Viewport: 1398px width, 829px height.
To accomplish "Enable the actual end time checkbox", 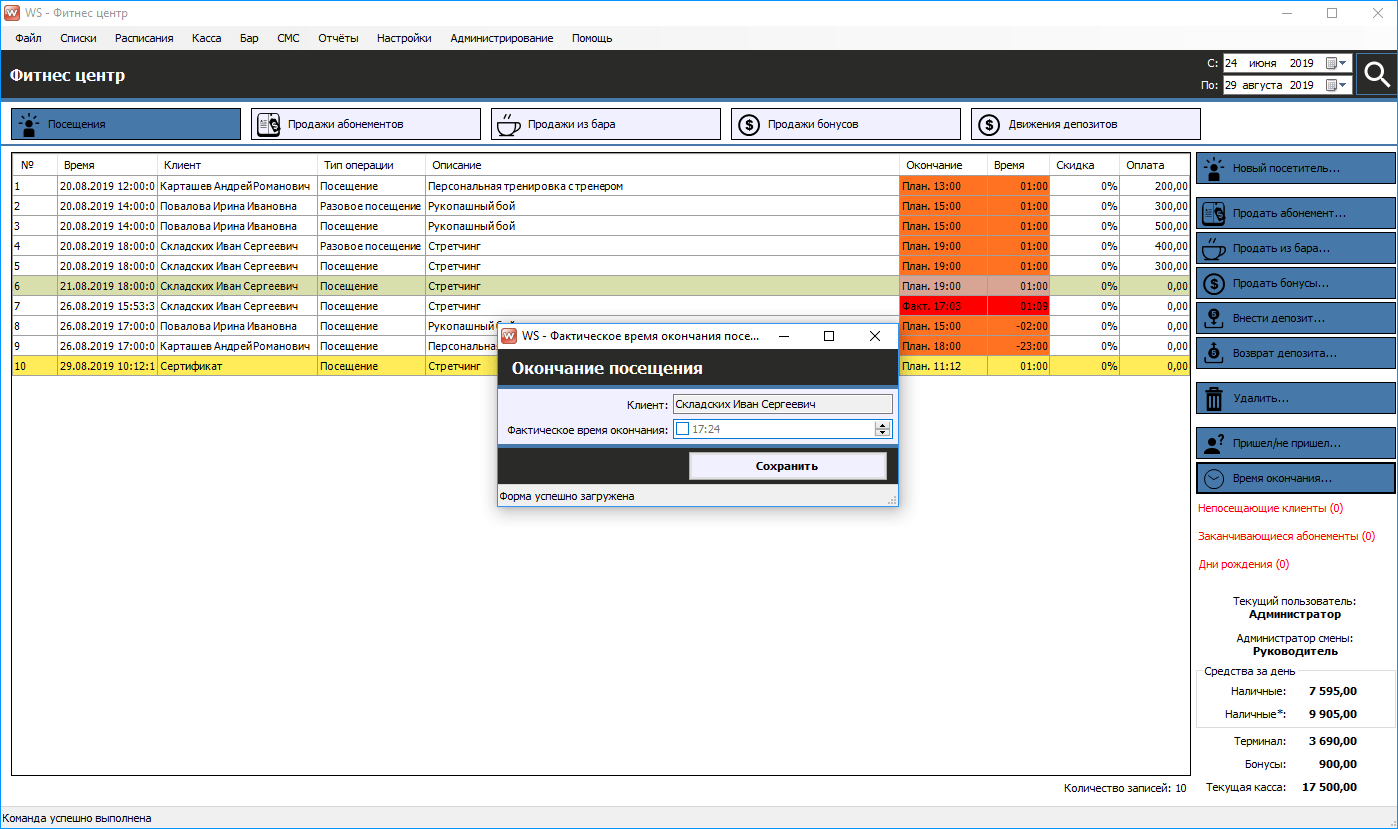I will click(x=682, y=429).
